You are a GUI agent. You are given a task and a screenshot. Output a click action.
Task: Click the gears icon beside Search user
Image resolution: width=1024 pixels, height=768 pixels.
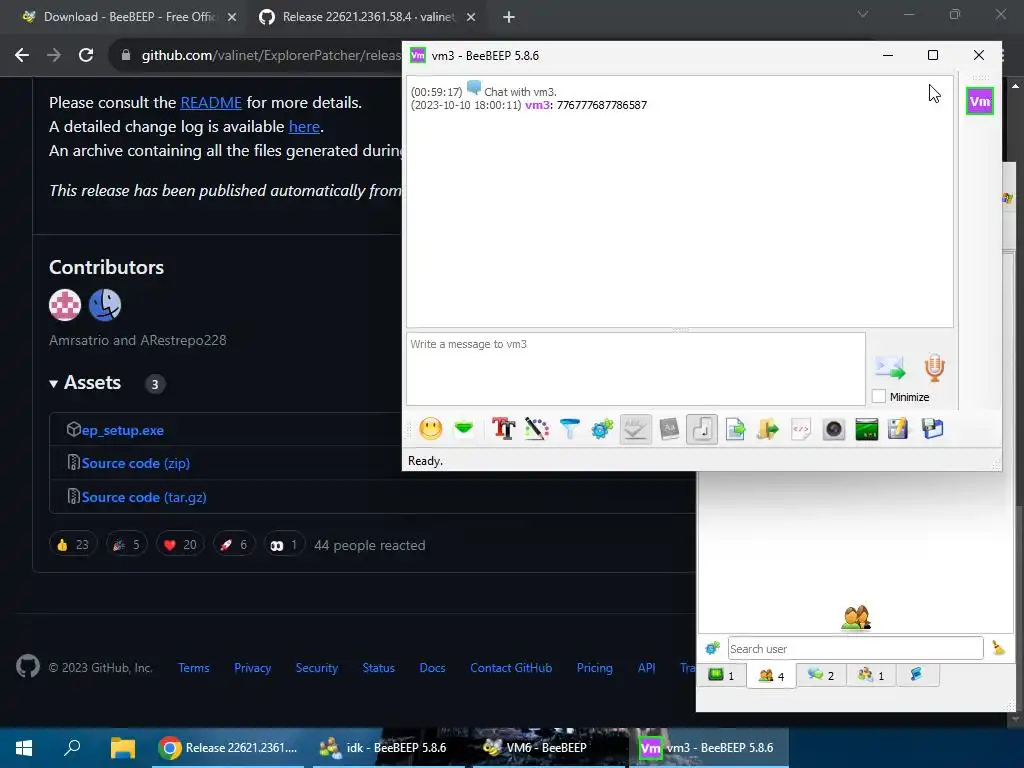712,648
